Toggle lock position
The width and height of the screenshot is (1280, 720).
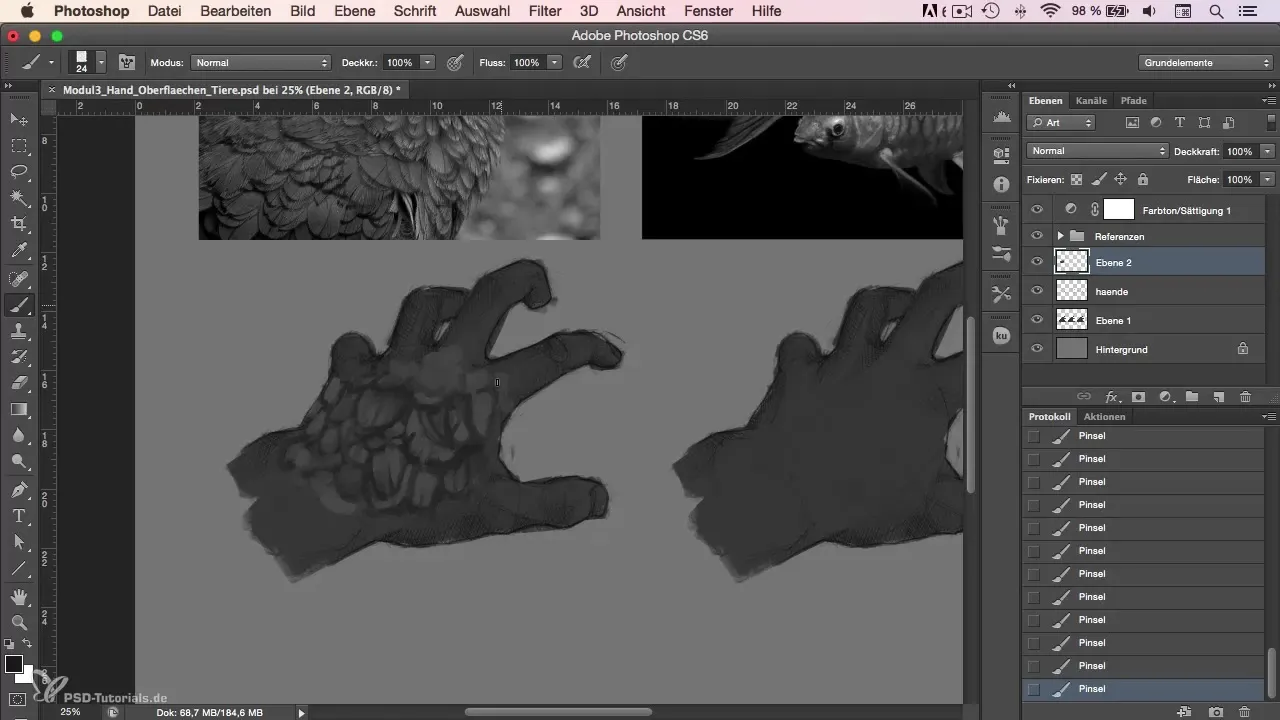(1120, 180)
